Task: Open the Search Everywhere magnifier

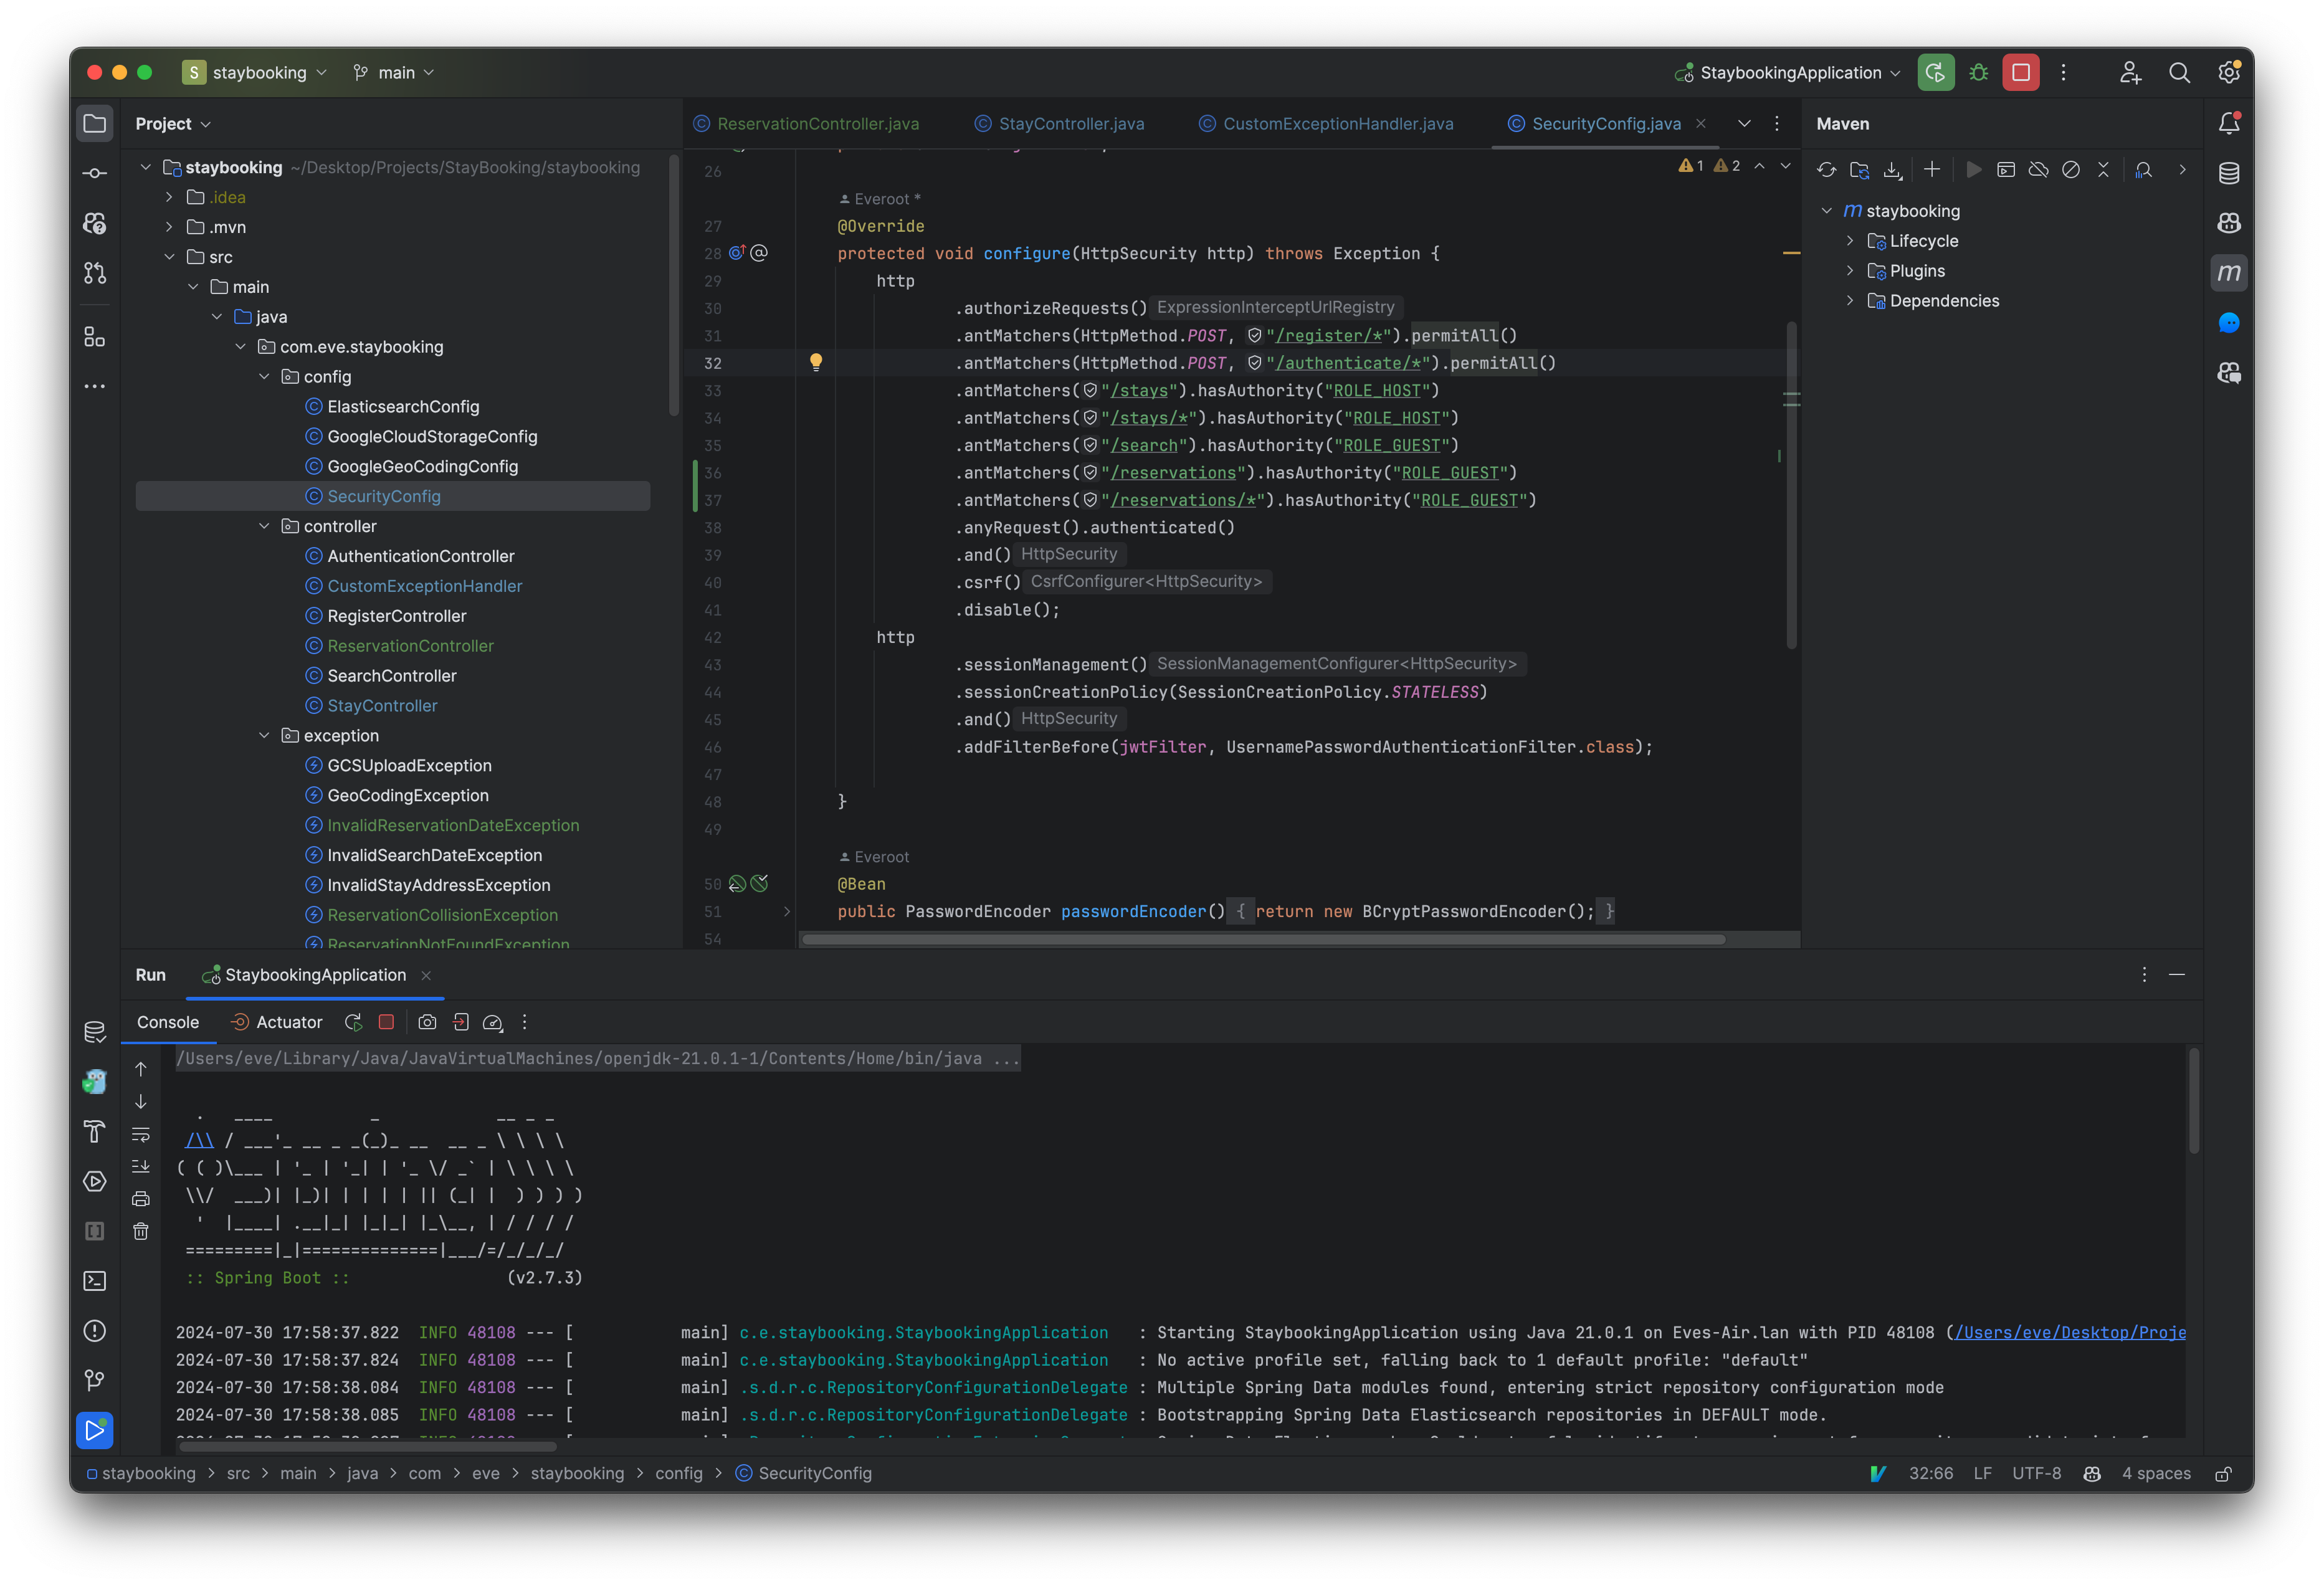Action: (2181, 72)
